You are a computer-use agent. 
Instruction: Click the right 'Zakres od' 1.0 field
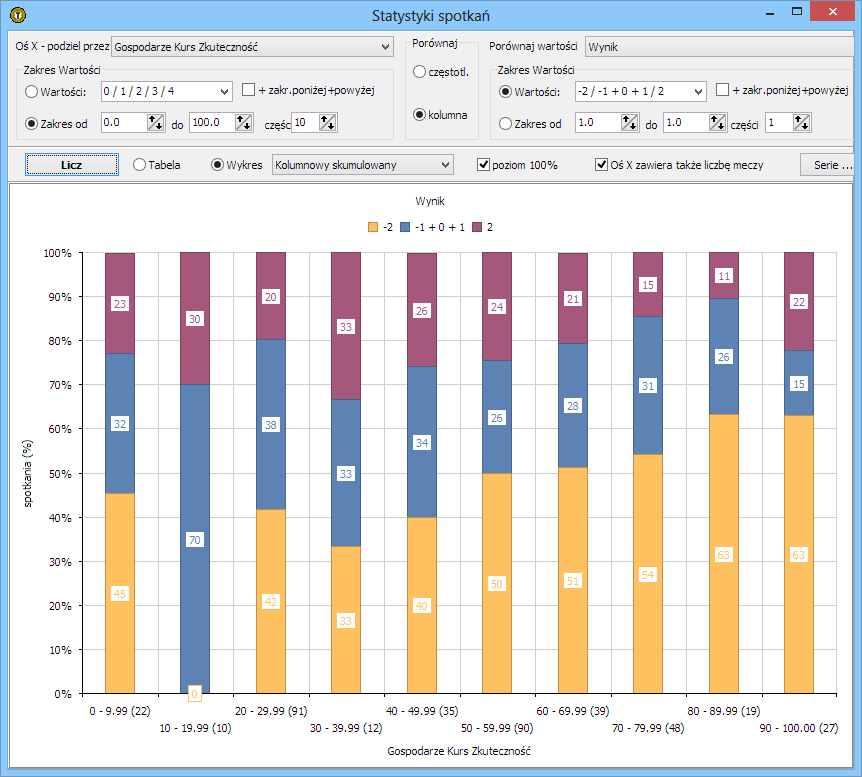[x=599, y=123]
